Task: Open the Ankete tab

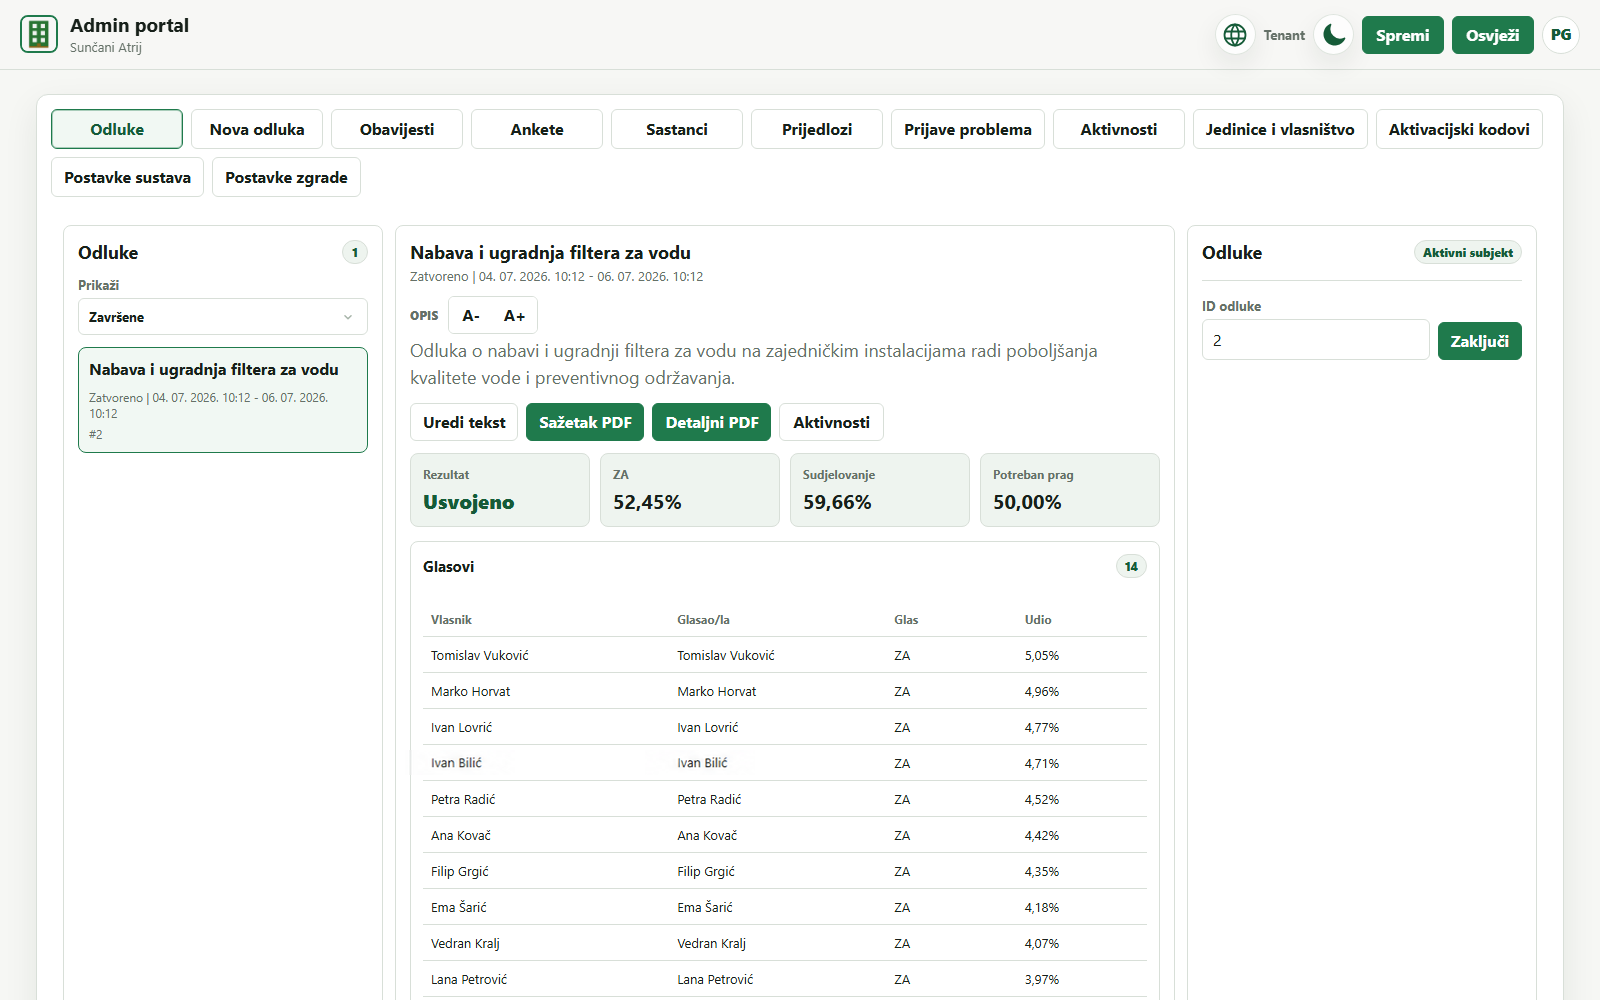Action: [x=537, y=129]
